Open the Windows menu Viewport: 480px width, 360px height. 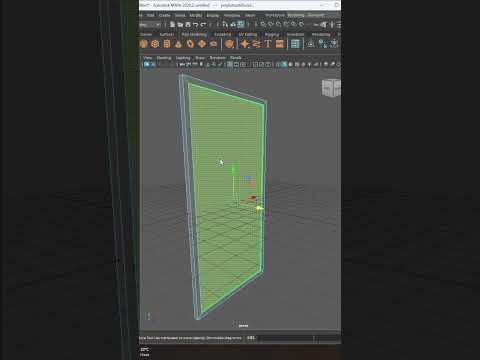[232, 15]
